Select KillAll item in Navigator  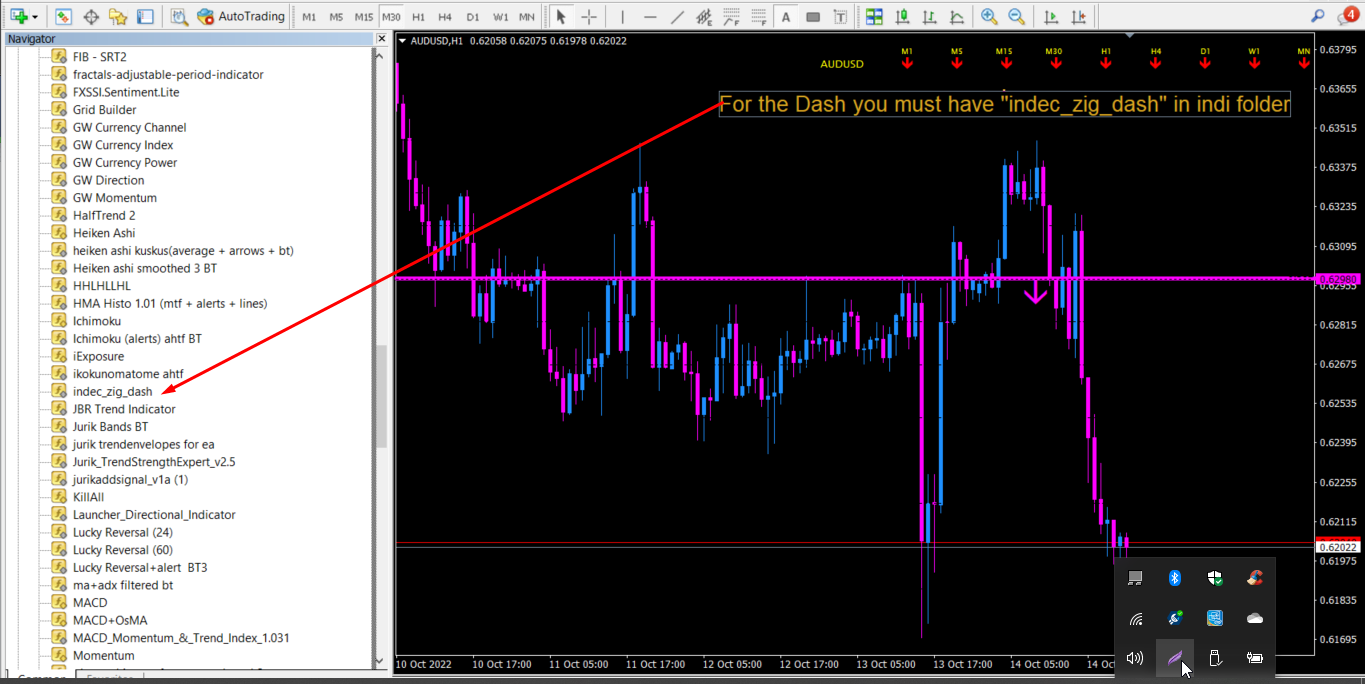point(88,497)
